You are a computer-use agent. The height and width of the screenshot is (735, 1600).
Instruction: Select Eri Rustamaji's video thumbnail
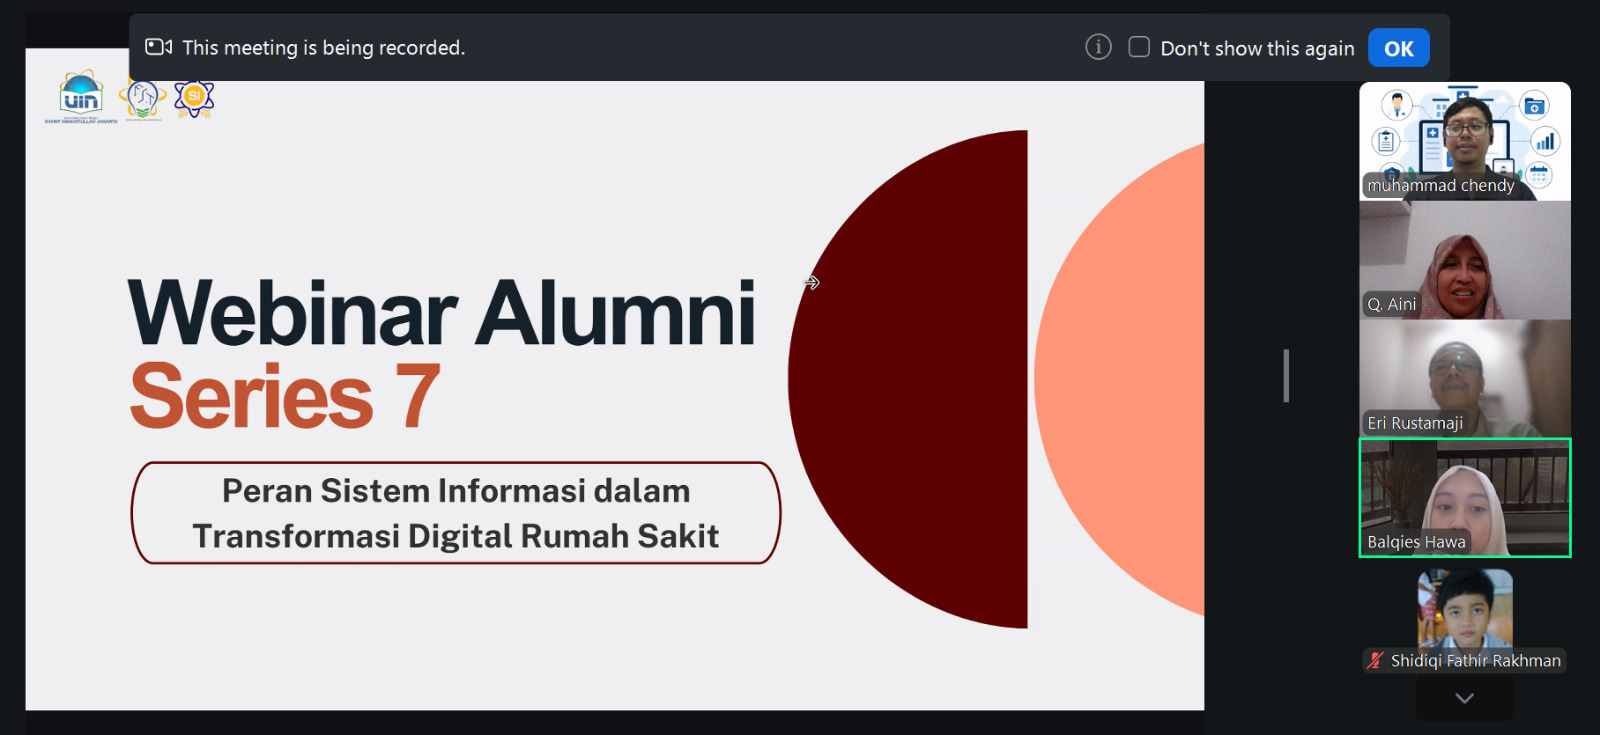pyautogui.click(x=1465, y=379)
